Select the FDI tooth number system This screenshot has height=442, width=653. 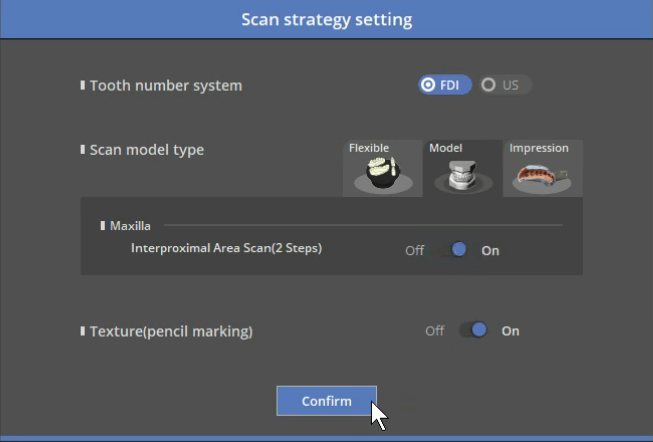[x=445, y=85]
